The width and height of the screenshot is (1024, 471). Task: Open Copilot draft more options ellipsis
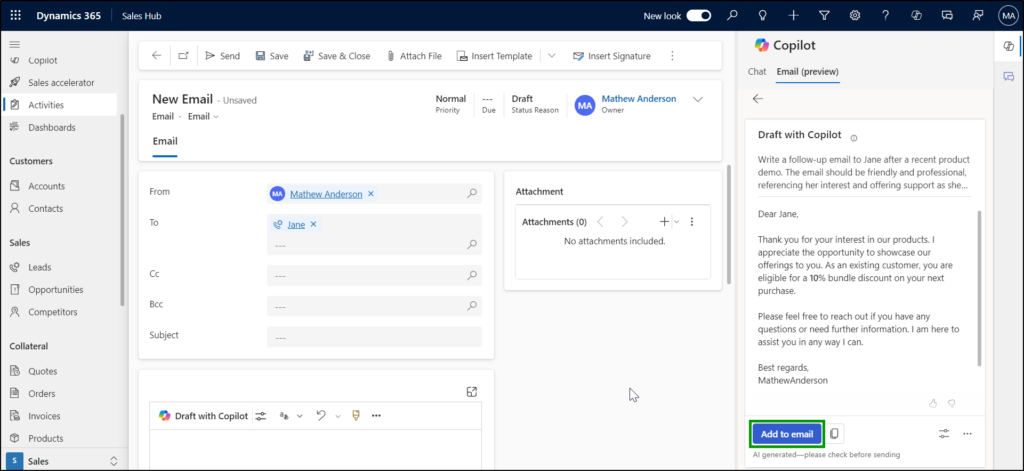coord(968,434)
